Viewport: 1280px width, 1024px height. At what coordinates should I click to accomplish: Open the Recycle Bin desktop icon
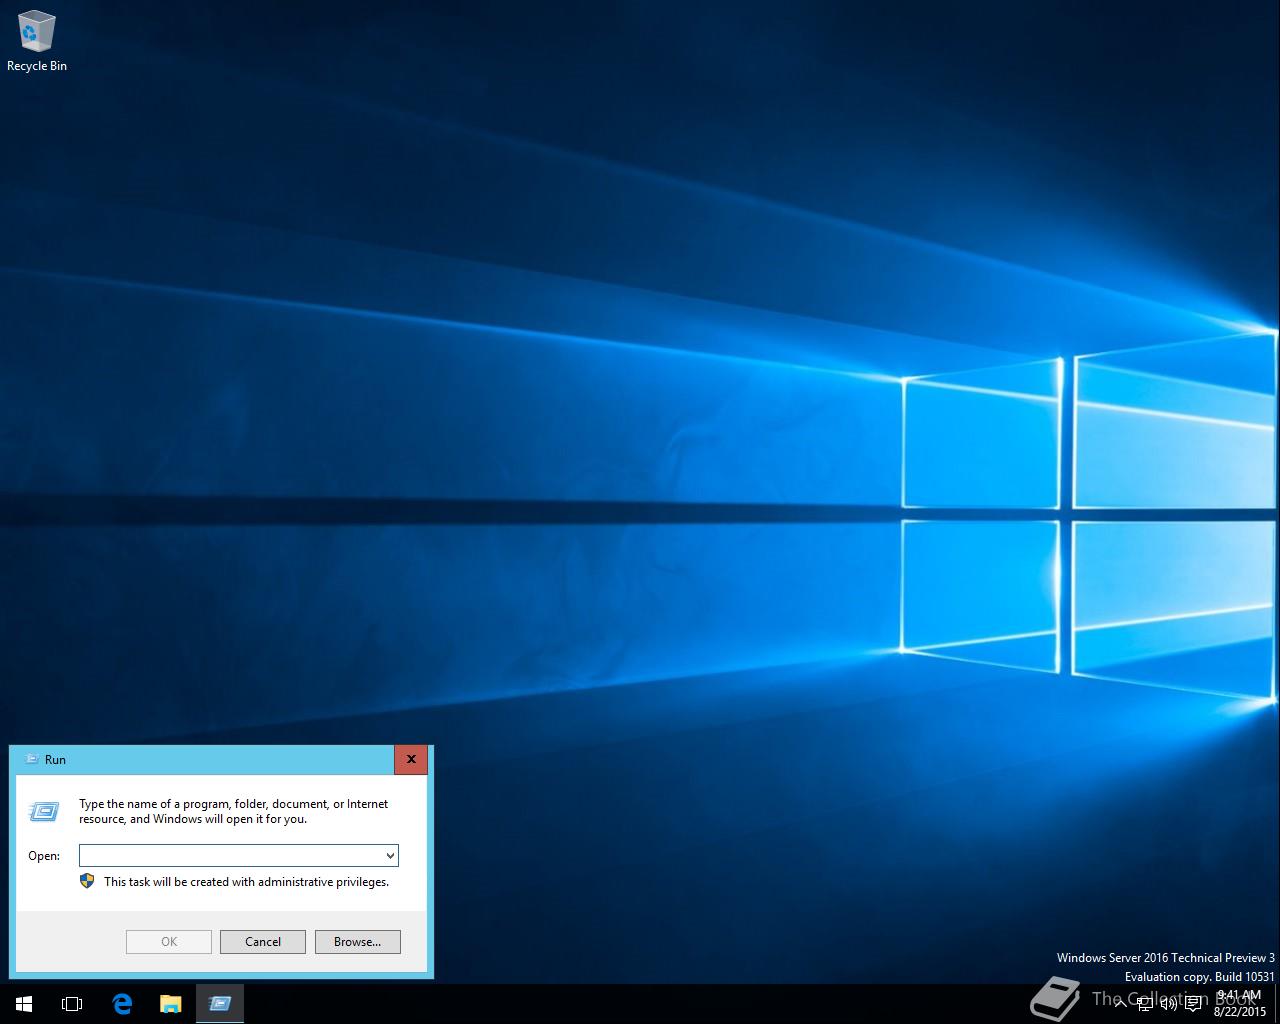[37, 42]
